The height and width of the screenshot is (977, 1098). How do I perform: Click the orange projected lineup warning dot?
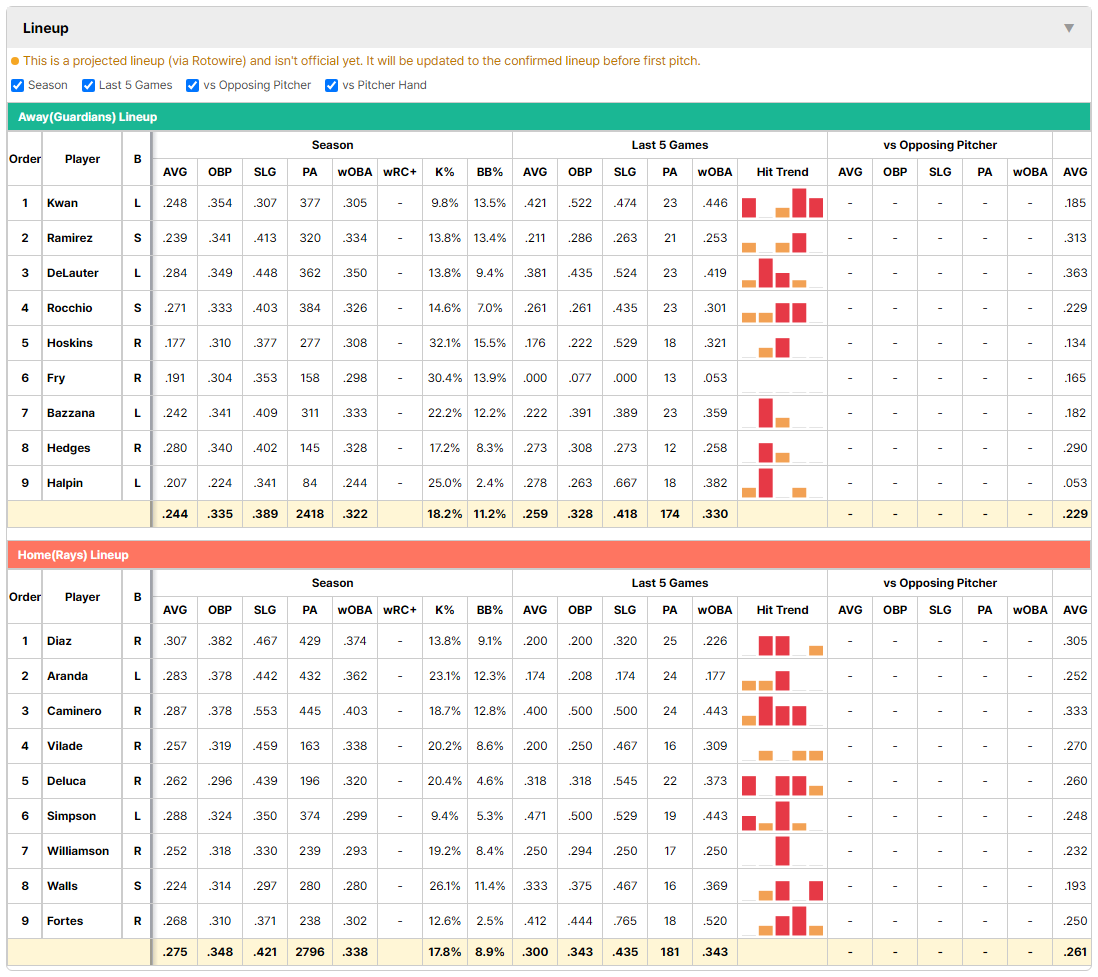tap(15, 61)
